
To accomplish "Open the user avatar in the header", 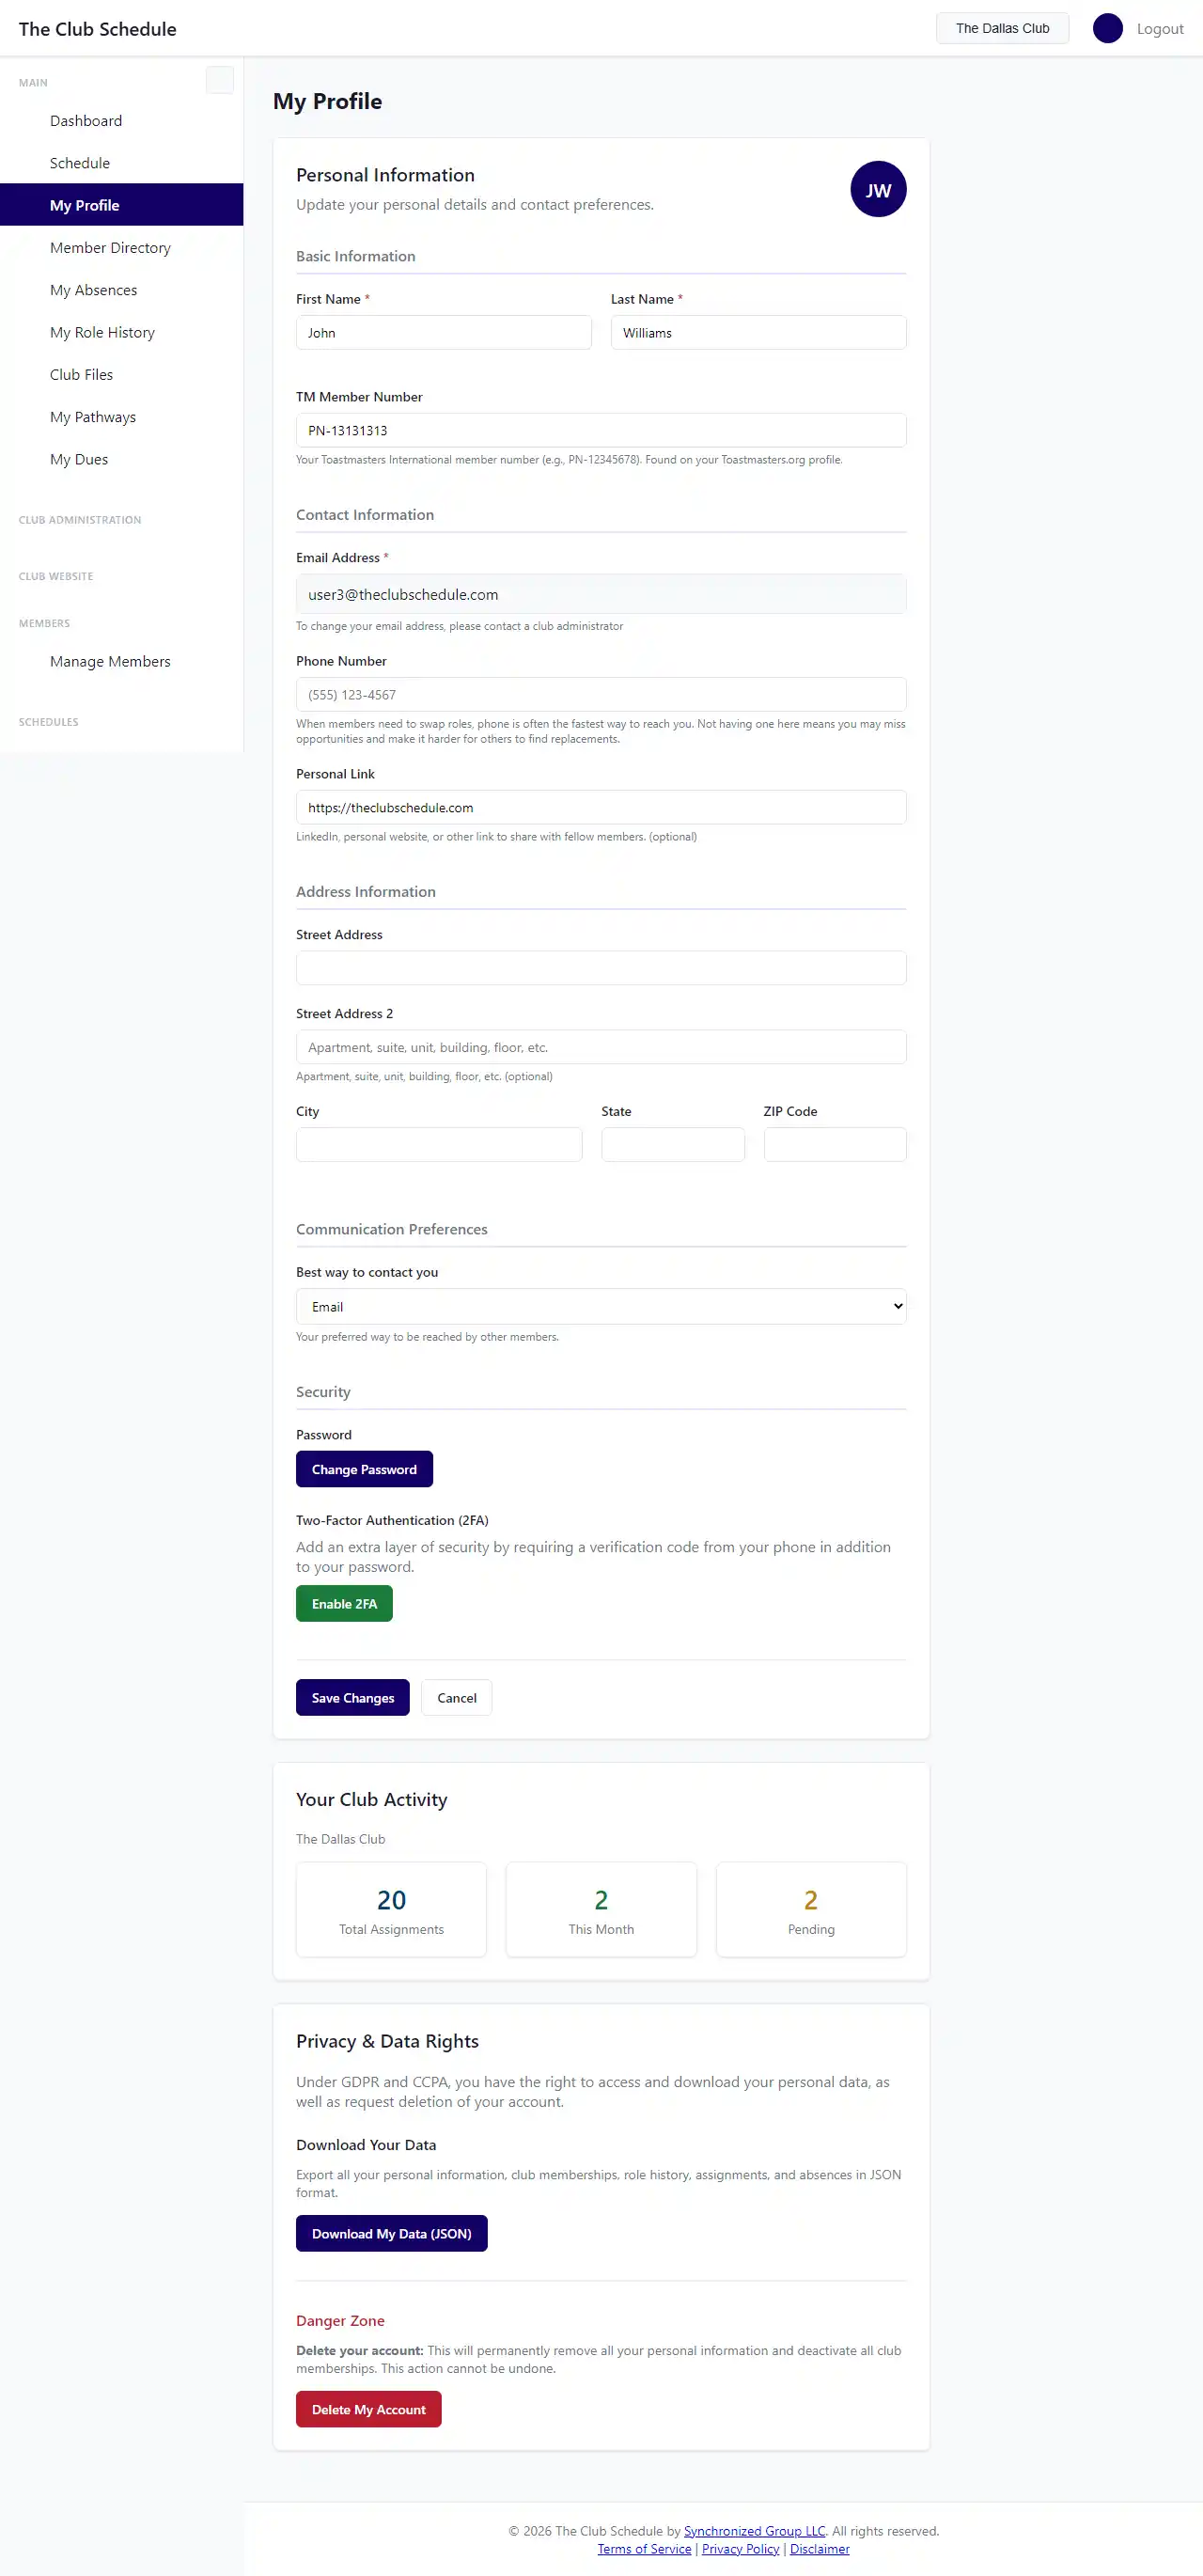I will coord(1108,28).
